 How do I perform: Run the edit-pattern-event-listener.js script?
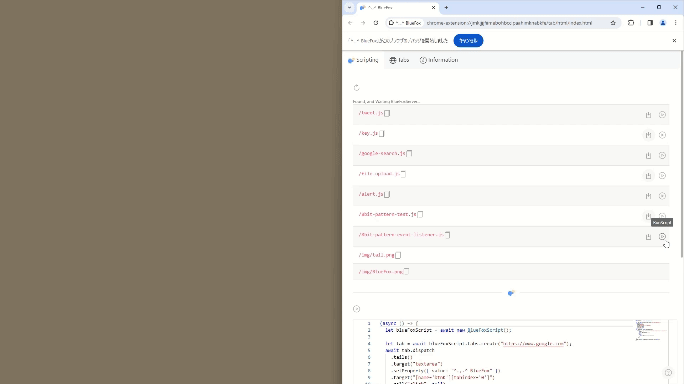point(662,237)
